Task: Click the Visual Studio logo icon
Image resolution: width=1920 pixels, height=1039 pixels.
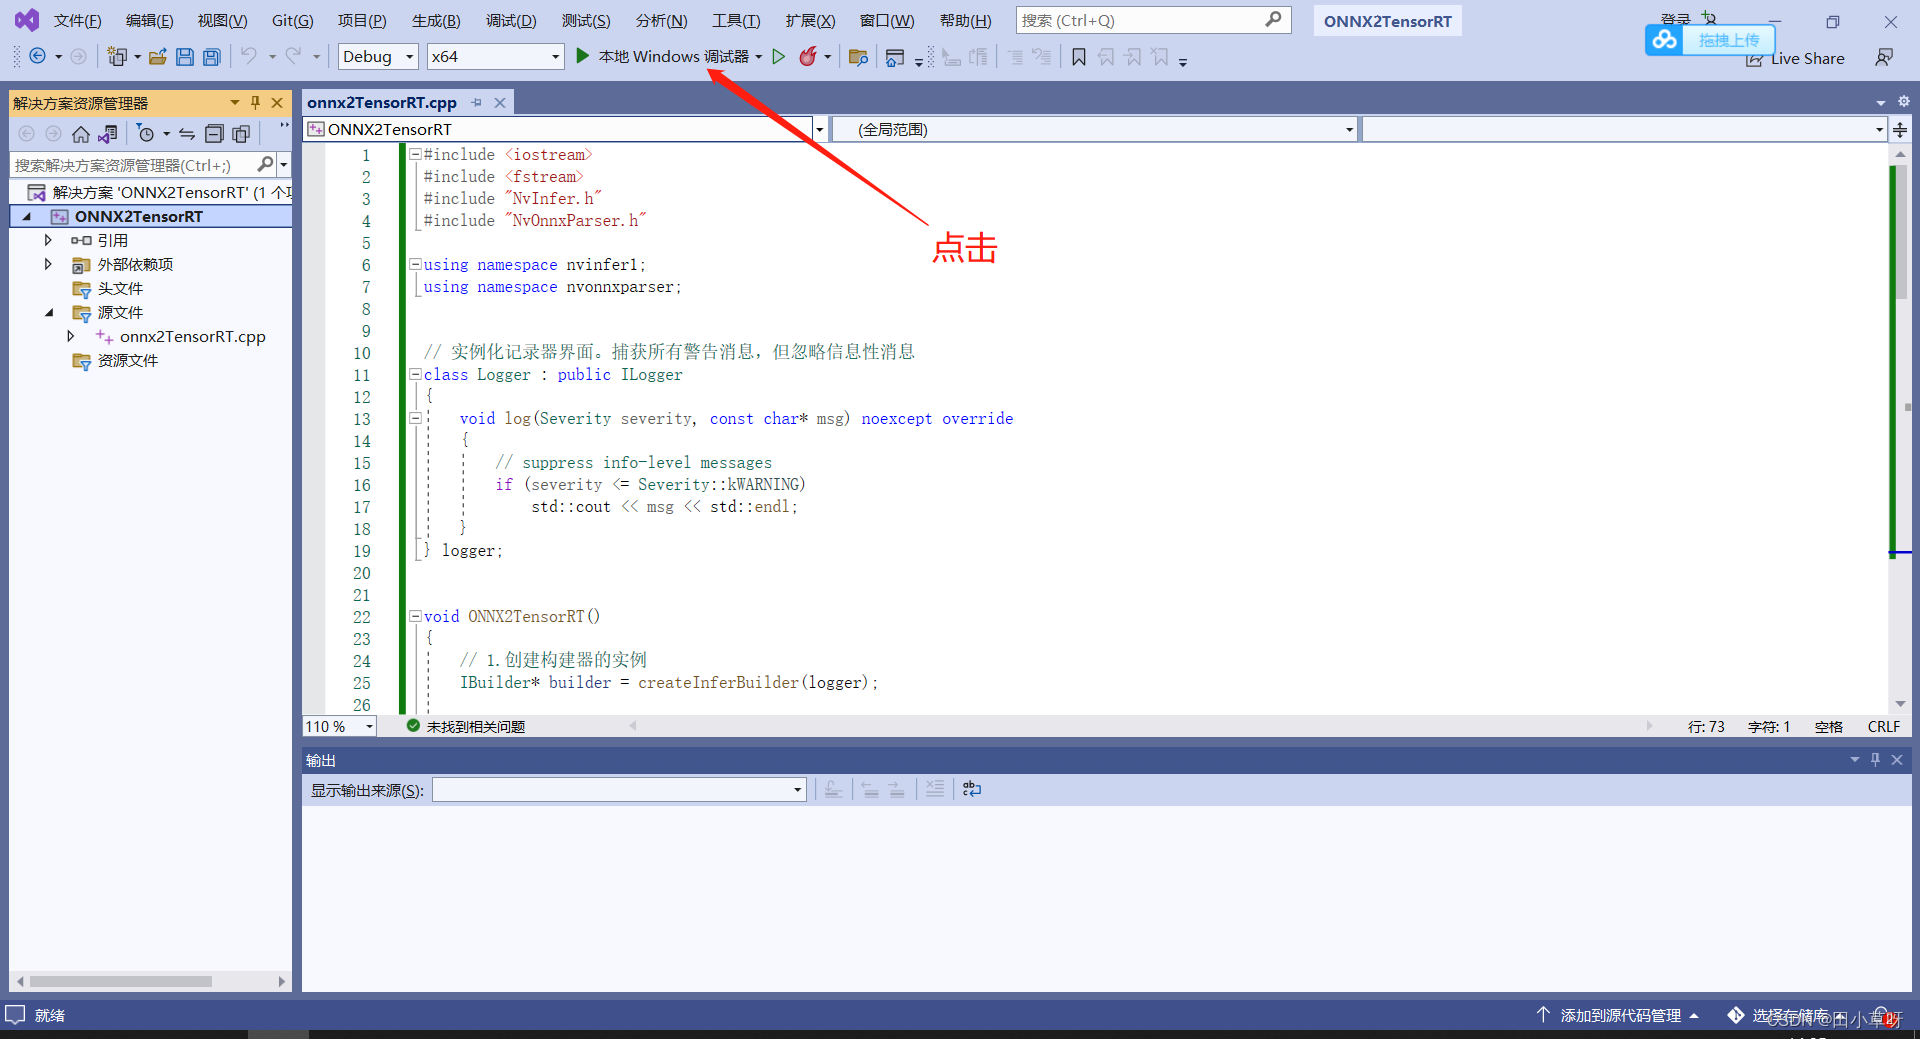Action: point(27,20)
